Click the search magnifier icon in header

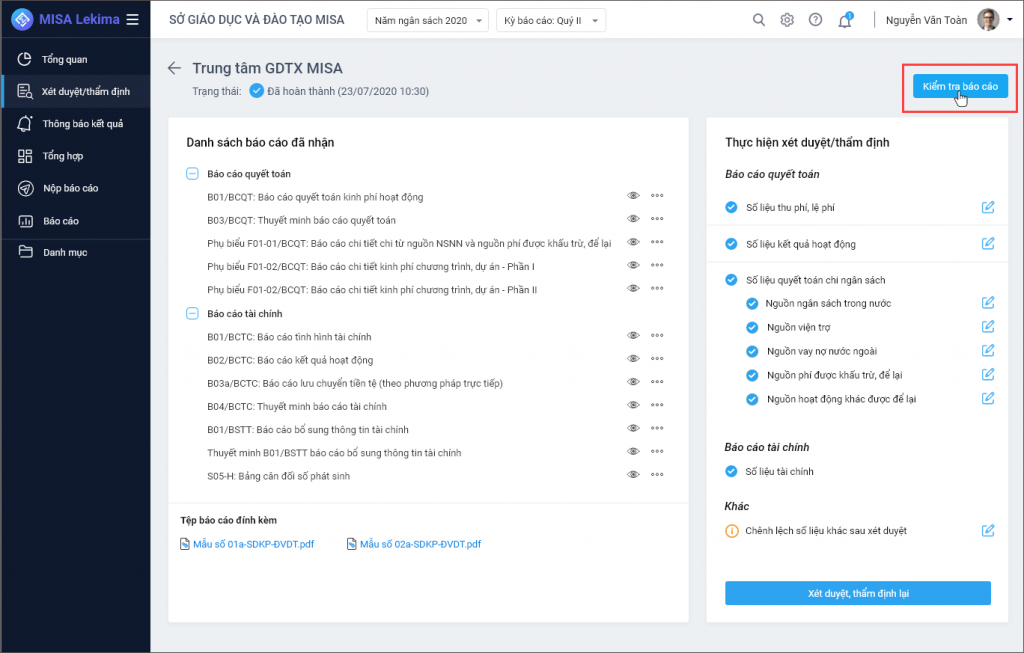pos(759,20)
